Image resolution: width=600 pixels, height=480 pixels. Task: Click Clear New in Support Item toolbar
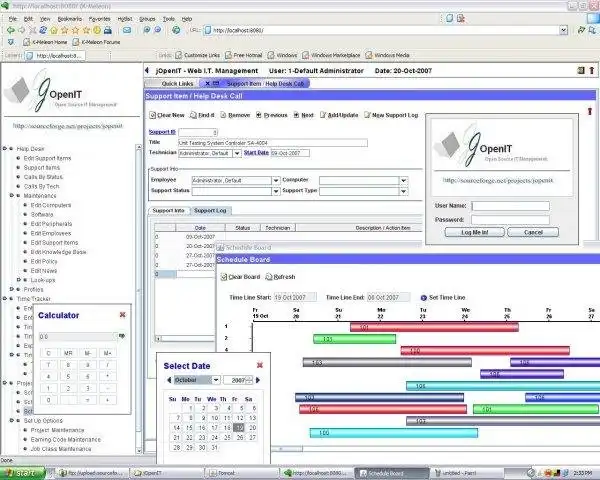(x=167, y=115)
